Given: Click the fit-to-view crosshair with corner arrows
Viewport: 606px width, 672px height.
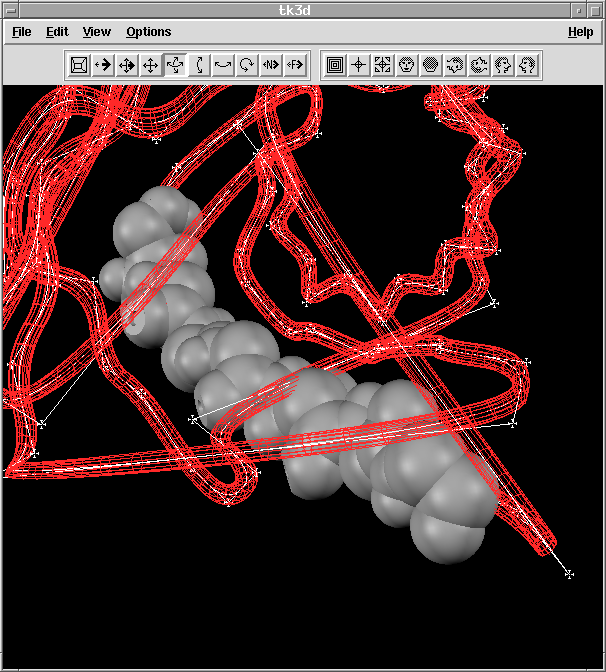Looking at the screenshot, I should [383, 65].
